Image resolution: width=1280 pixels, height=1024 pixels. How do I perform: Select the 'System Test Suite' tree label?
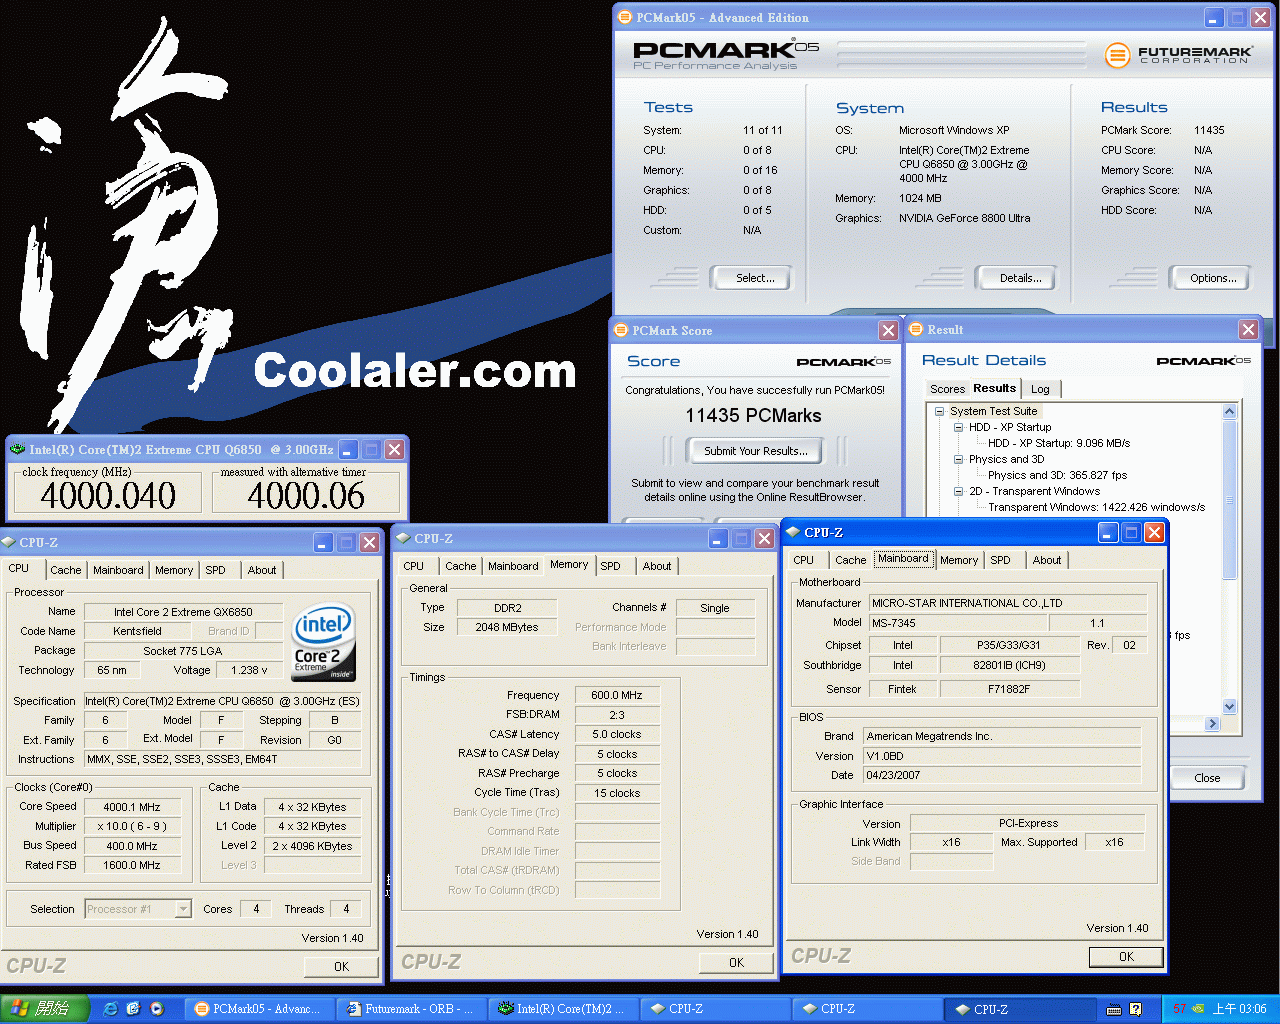(994, 411)
